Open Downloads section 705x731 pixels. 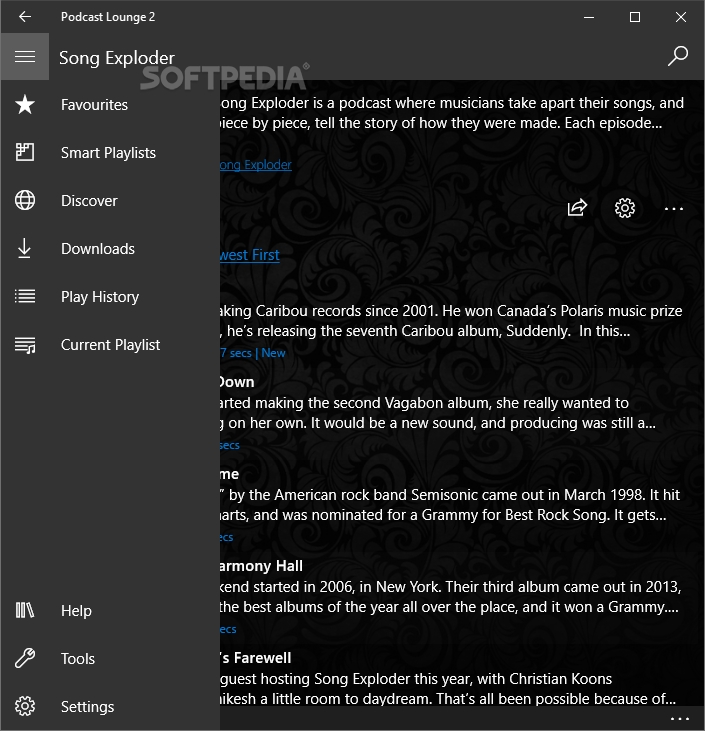tap(111, 248)
